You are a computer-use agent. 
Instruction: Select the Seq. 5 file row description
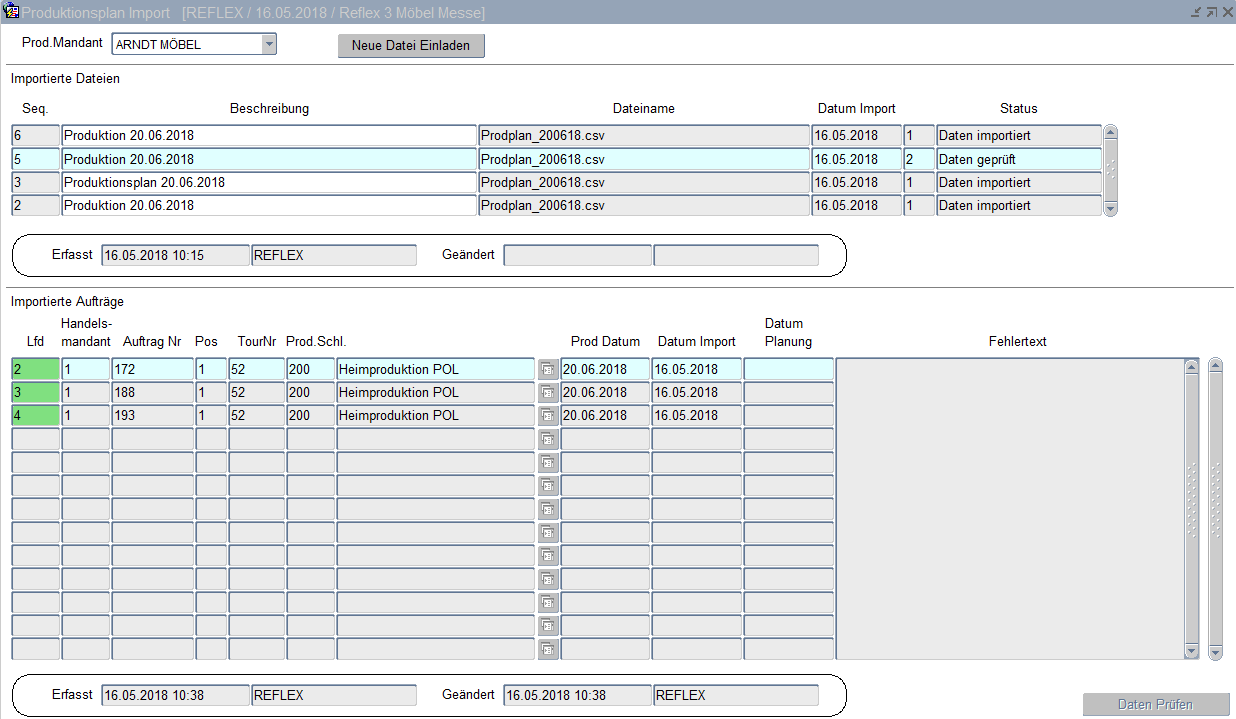(x=268, y=159)
